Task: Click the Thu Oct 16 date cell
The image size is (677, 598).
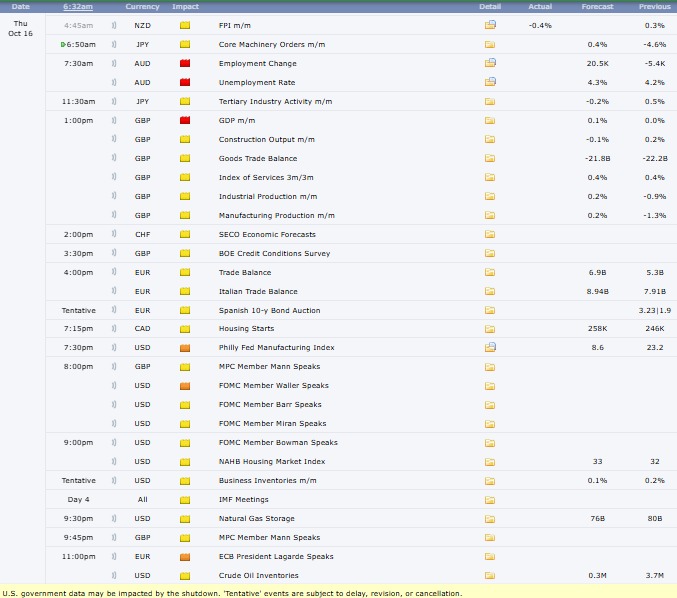Action: coord(20,28)
